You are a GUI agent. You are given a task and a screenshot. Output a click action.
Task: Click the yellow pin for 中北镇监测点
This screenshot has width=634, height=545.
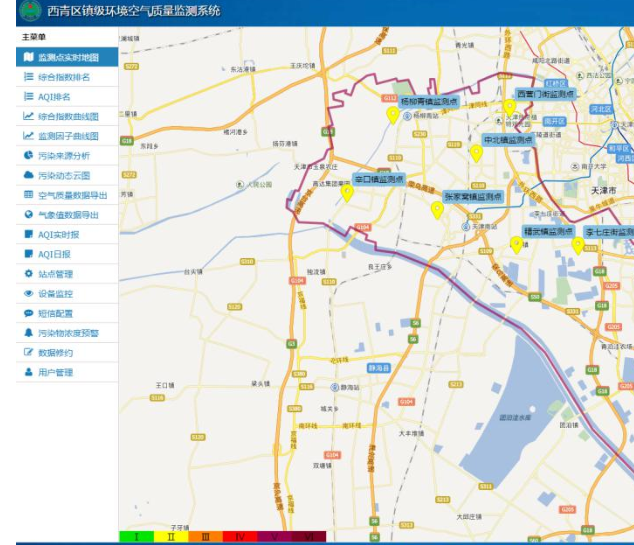[x=476, y=152]
